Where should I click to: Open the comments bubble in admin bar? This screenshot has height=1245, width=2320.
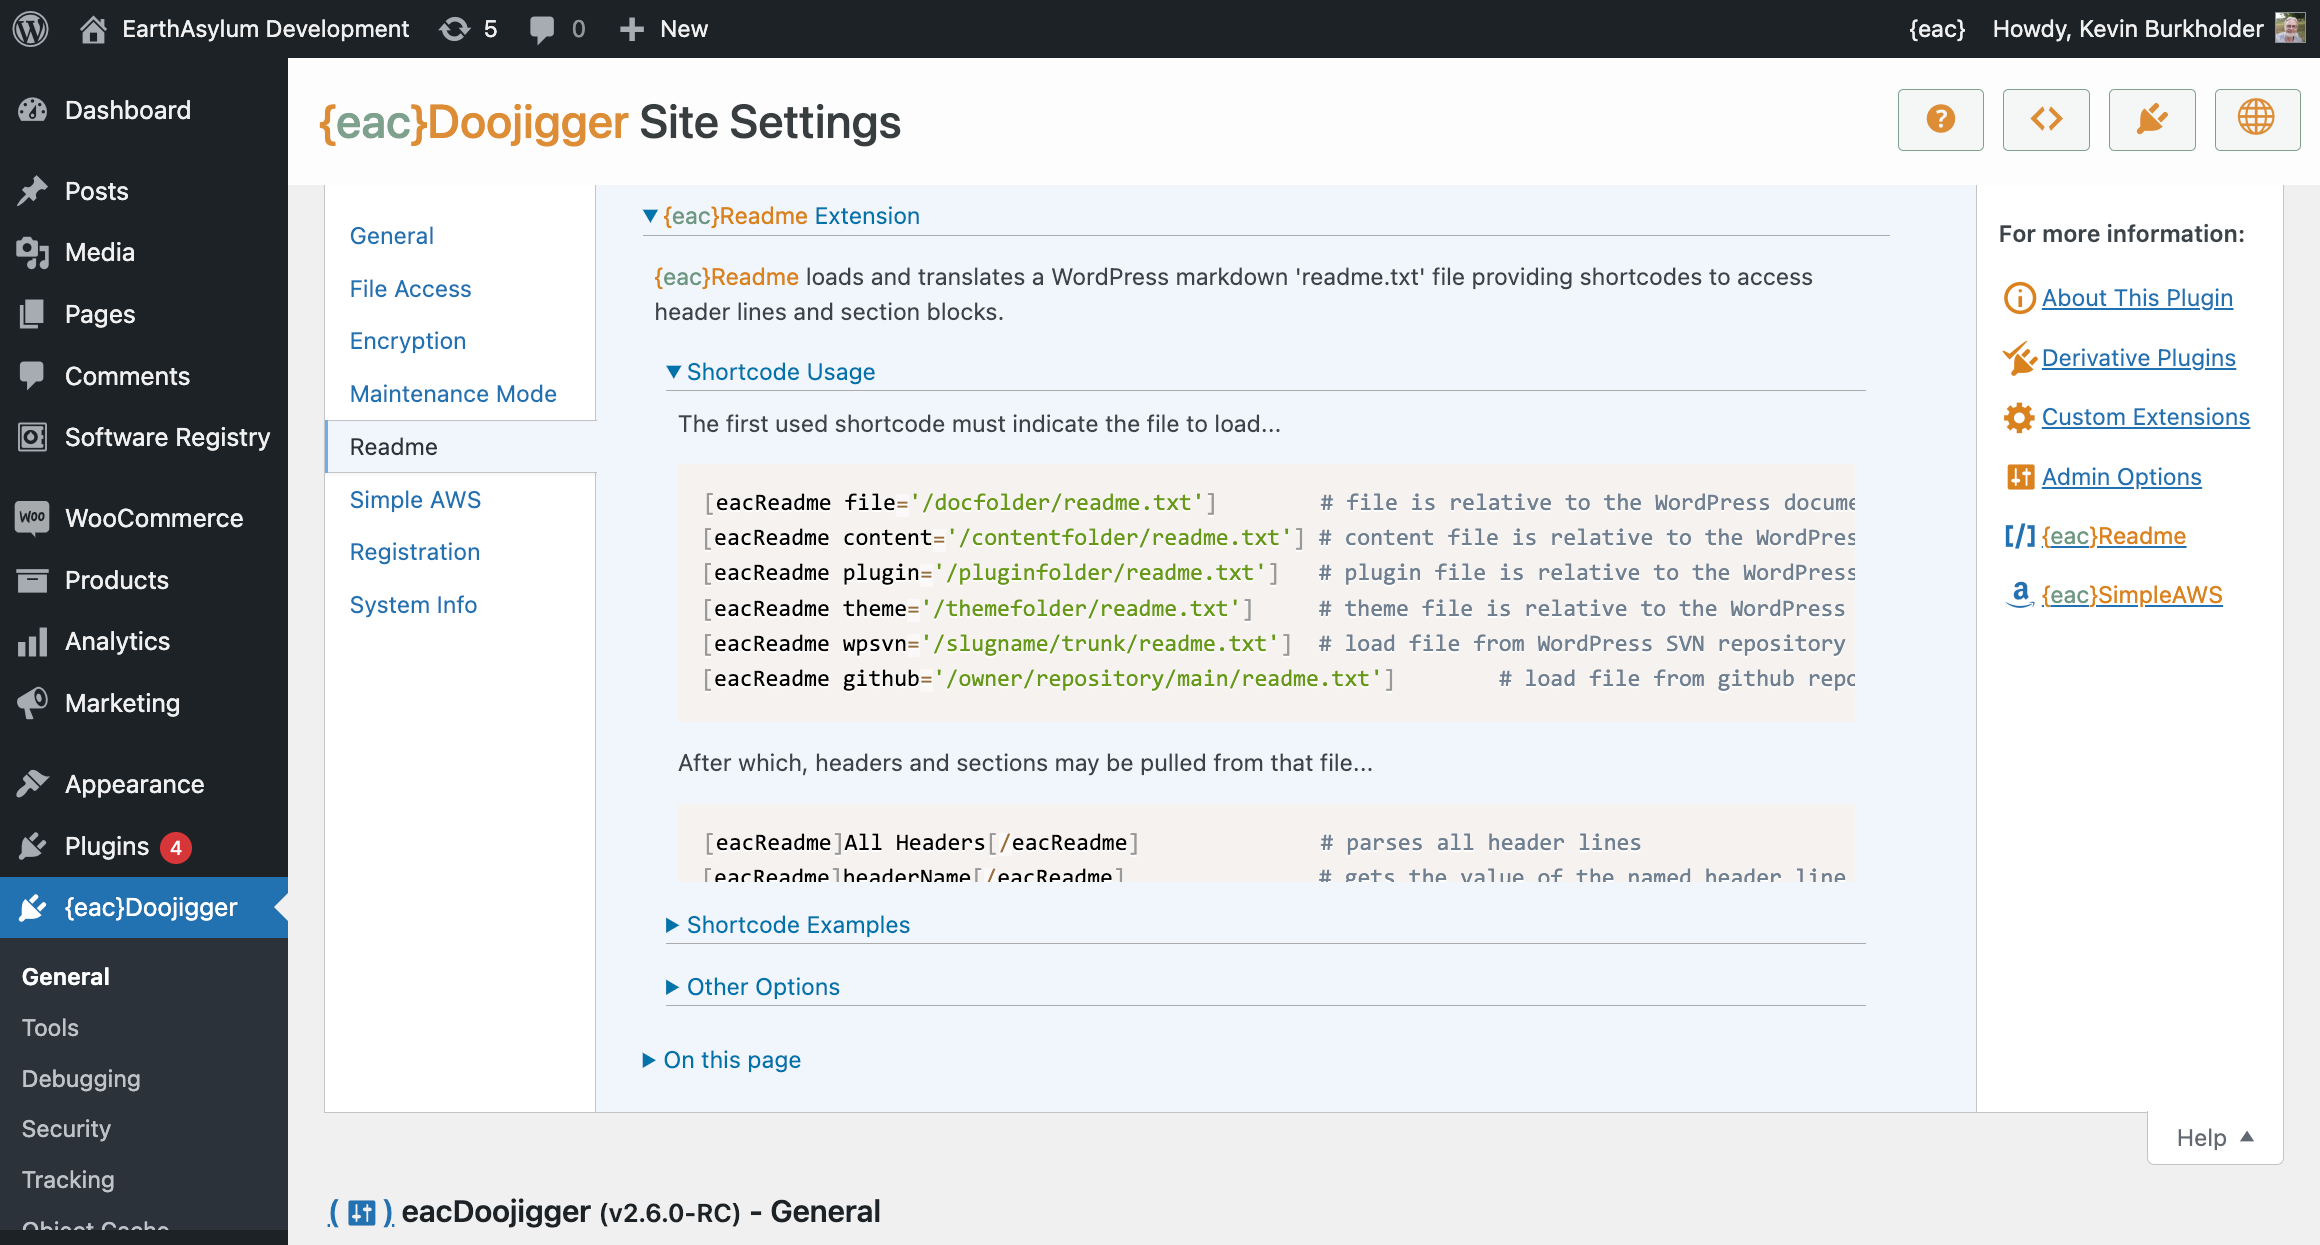[557, 29]
